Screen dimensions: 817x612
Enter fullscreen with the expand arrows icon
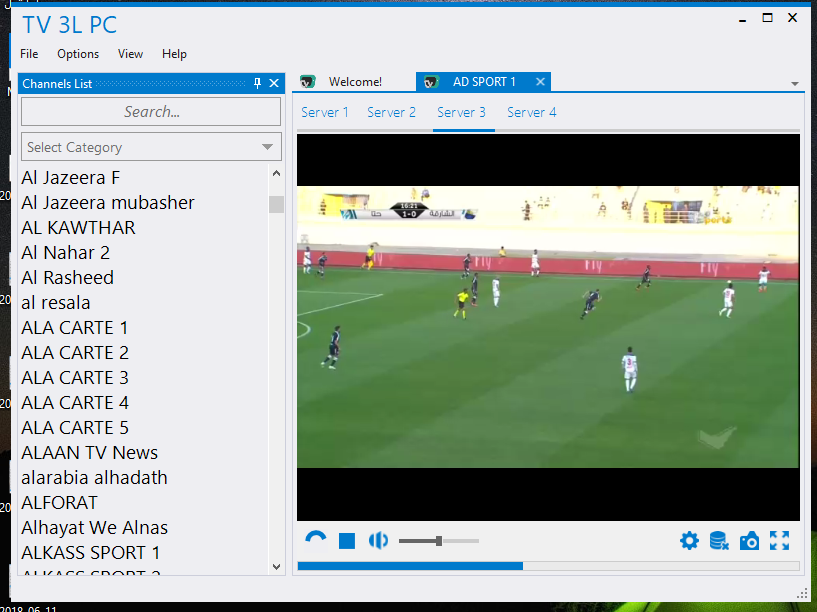(x=779, y=541)
